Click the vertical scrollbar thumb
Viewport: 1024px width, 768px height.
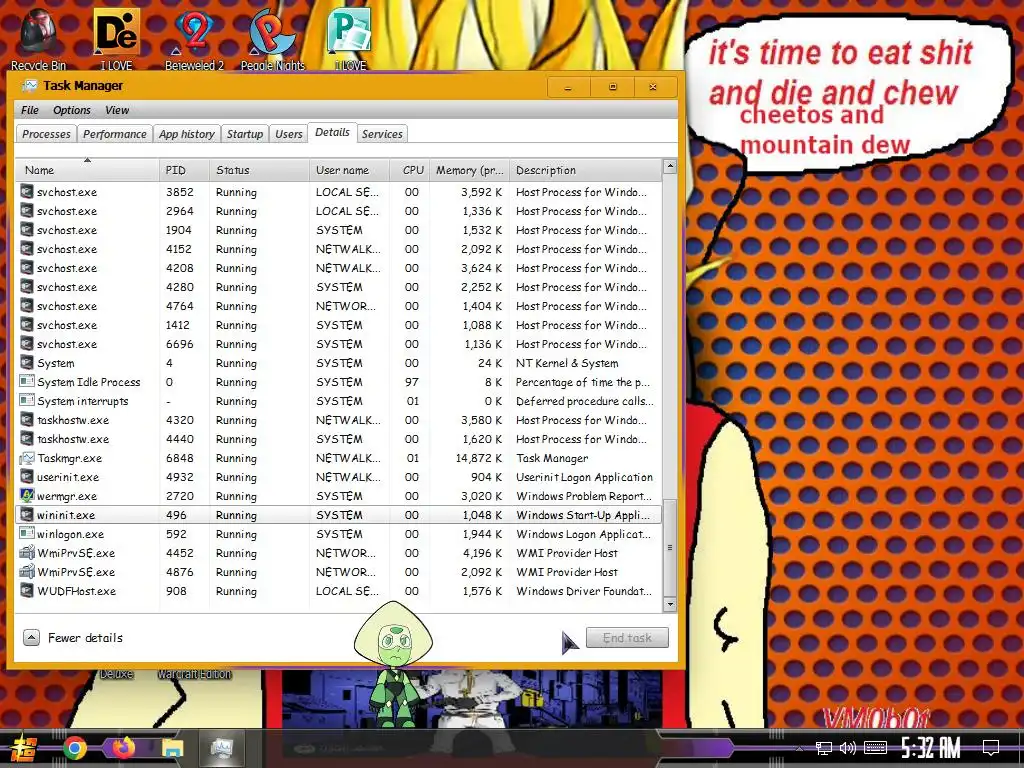coord(669,547)
